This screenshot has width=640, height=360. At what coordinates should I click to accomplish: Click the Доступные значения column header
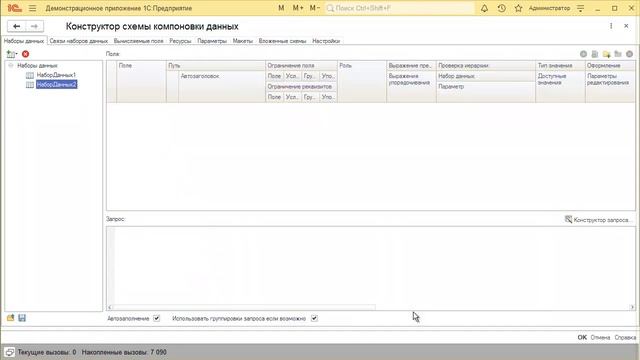tap(560, 87)
